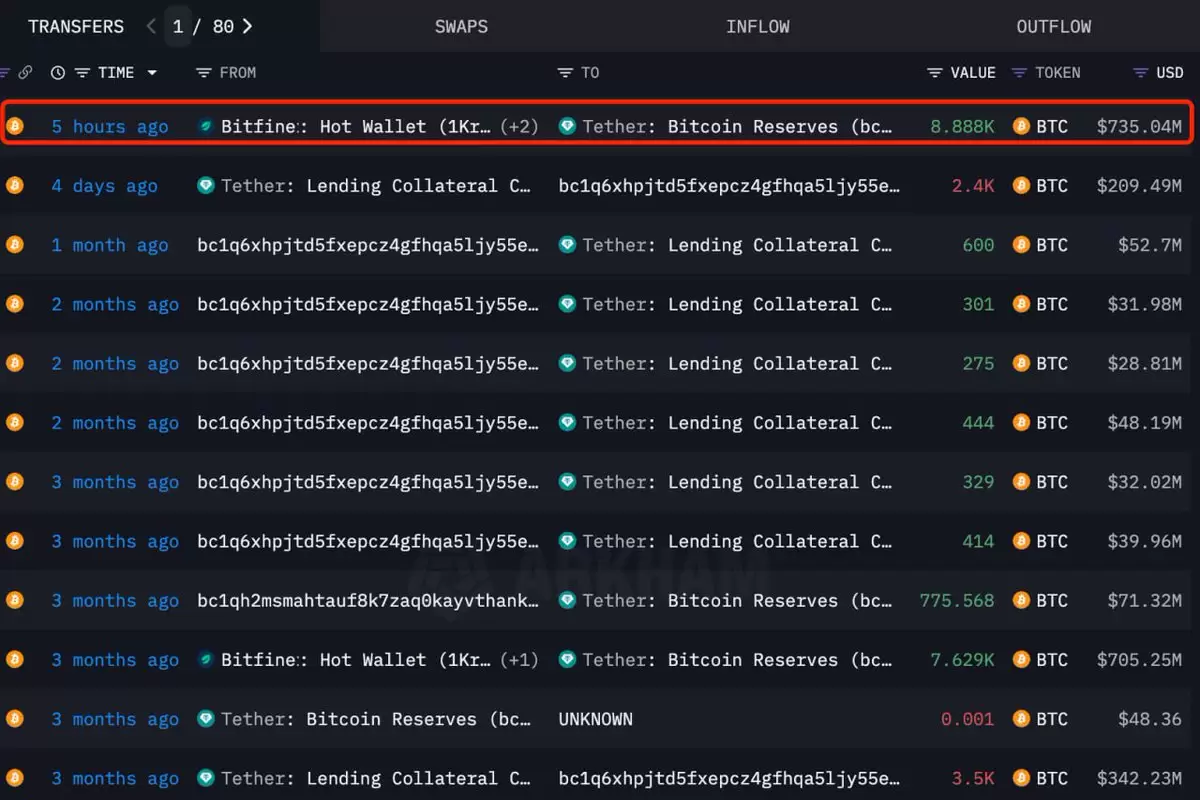Click the page number field showing 1
Screen dimensions: 1200x800
pos(178,27)
